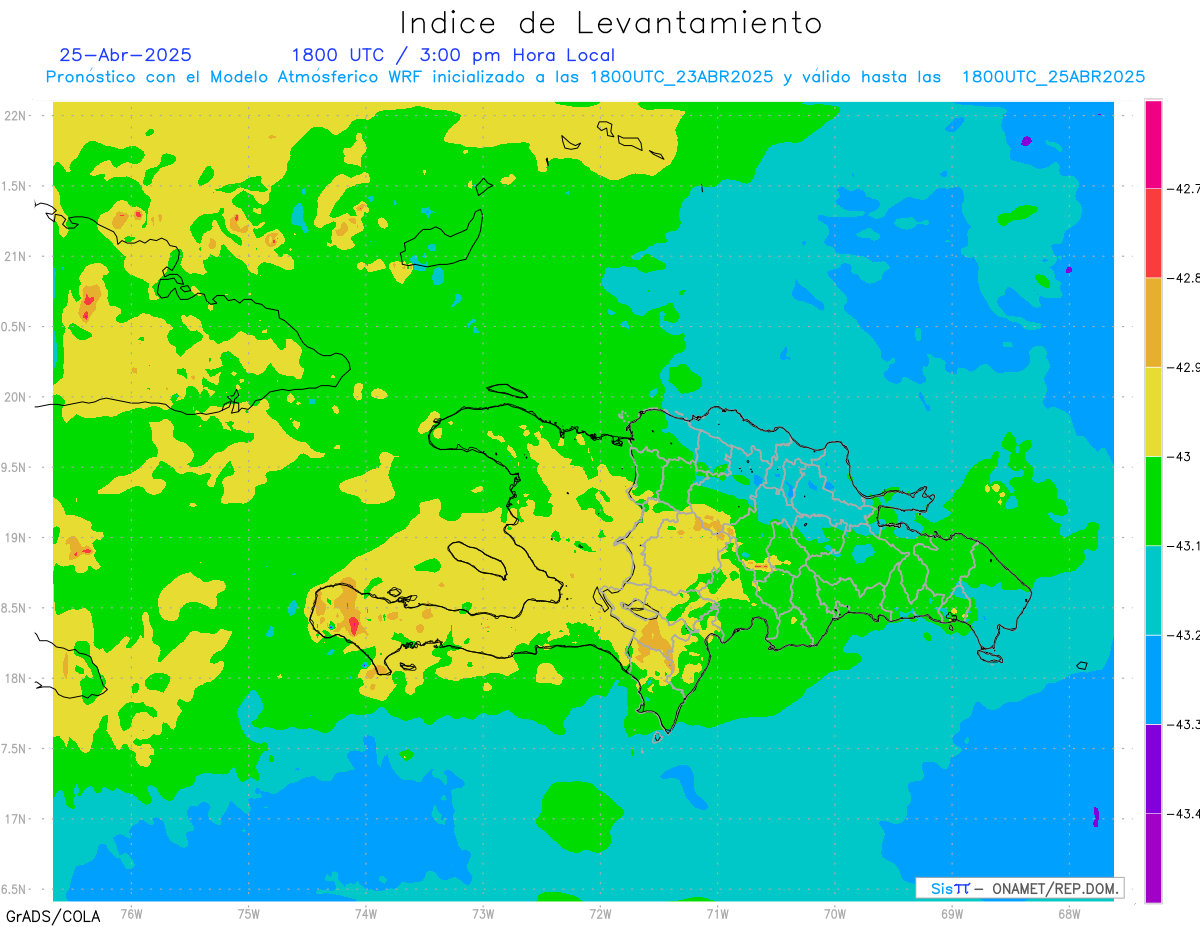Screen dimensions: 1200x927
Task: Click the "-43.3" legend value
Action: tap(1183, 724)
